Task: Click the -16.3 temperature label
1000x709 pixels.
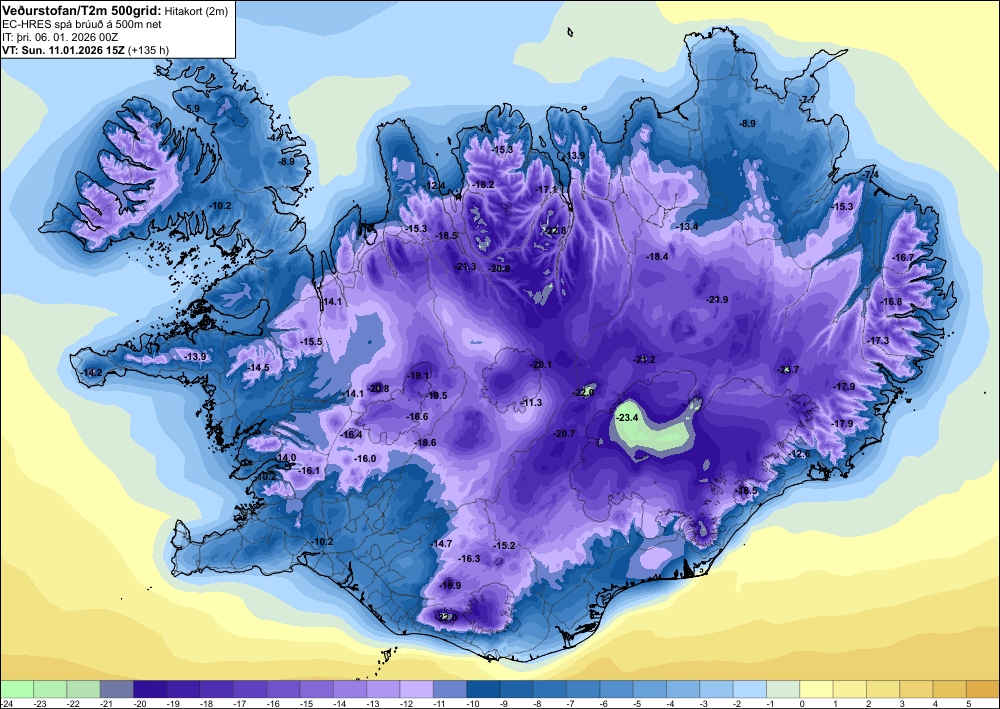Action: pos(469,559)
